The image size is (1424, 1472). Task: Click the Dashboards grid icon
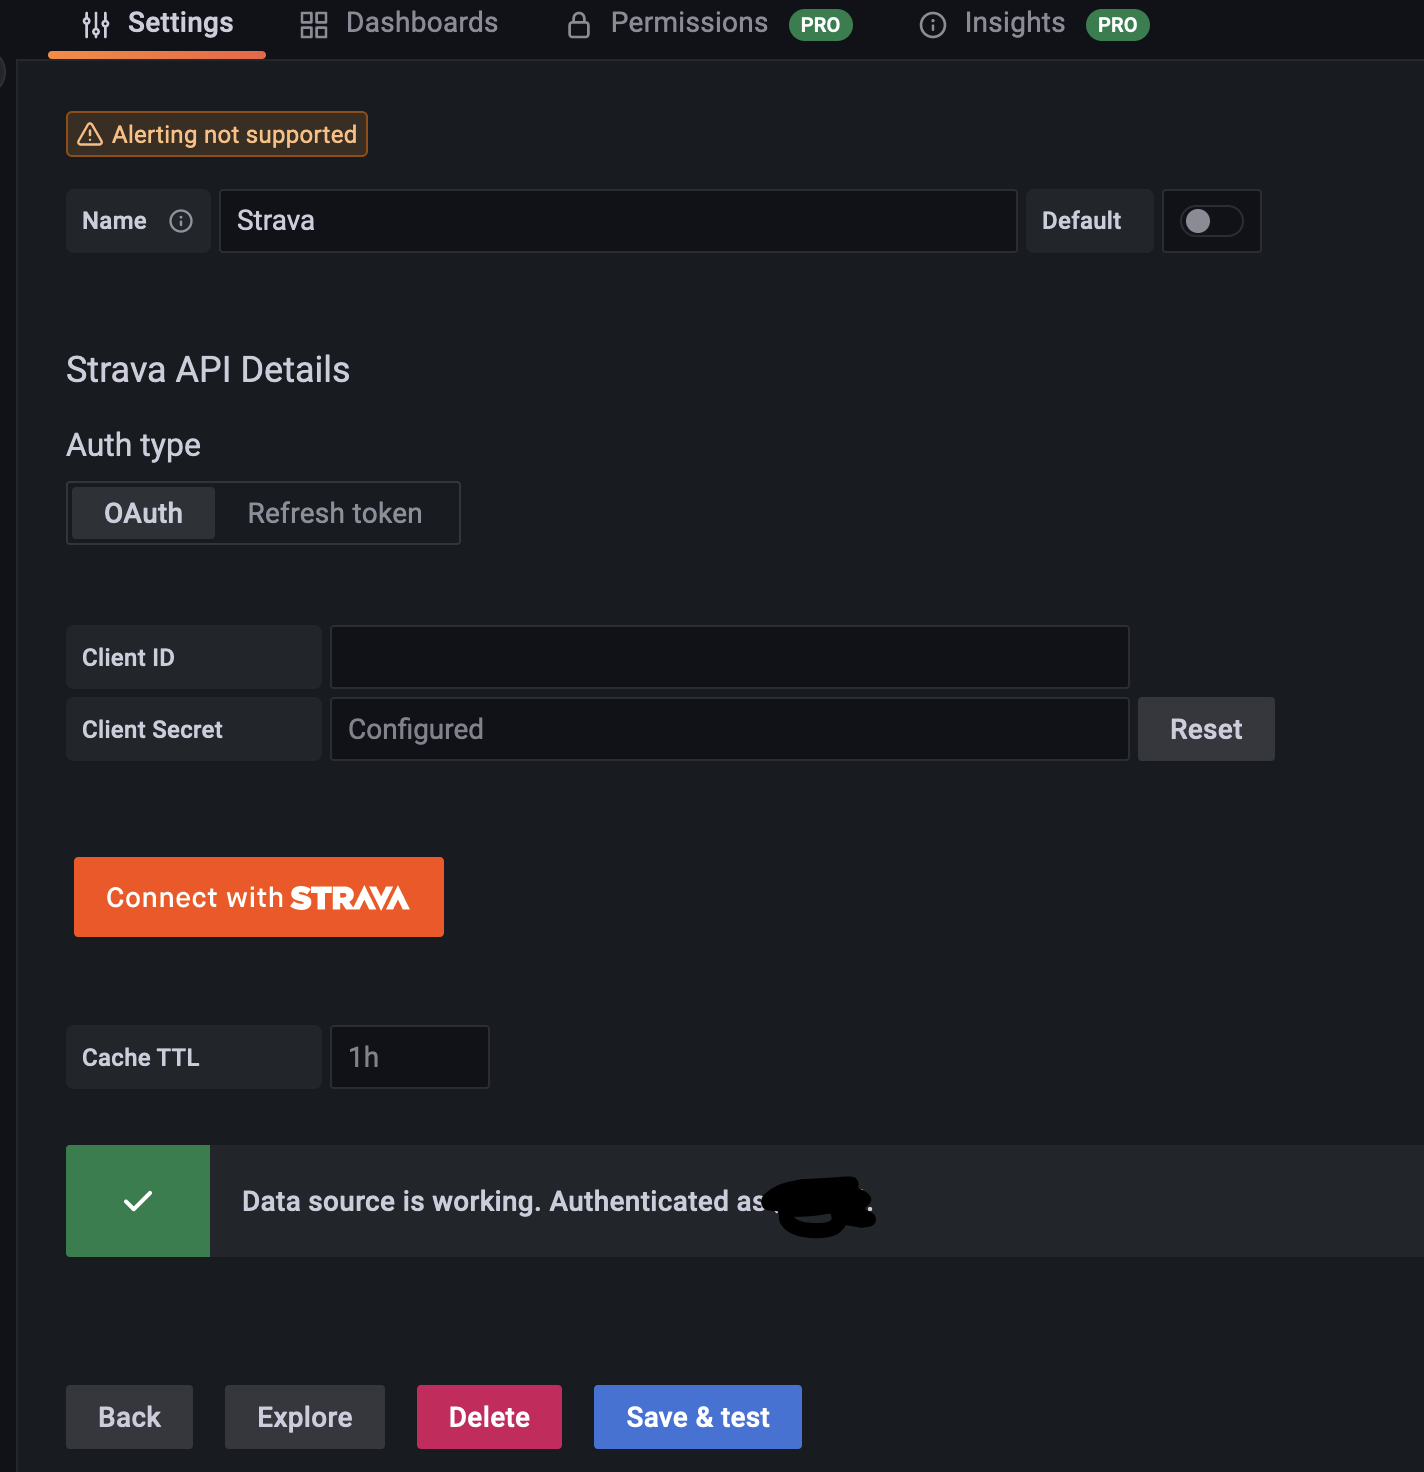pyautogui.click(x=314, y=24)
